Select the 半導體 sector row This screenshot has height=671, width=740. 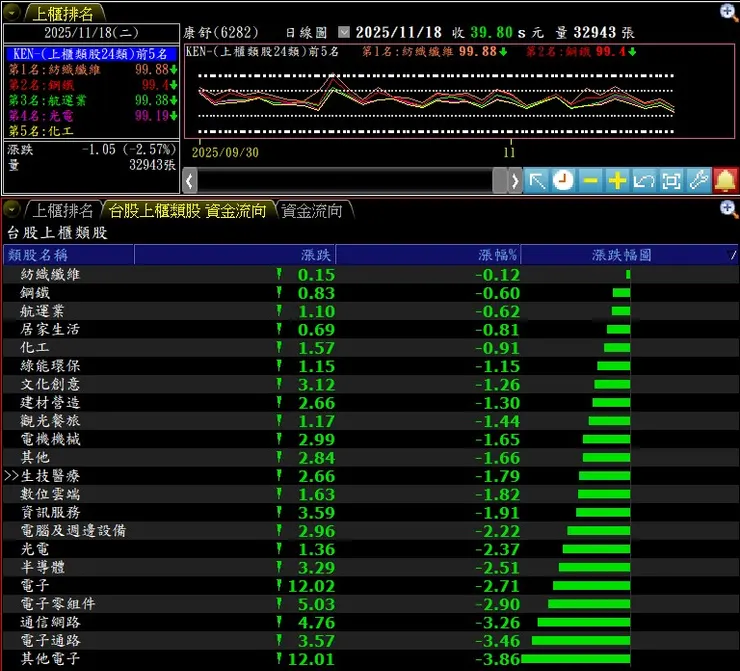(x=370, y=567)
